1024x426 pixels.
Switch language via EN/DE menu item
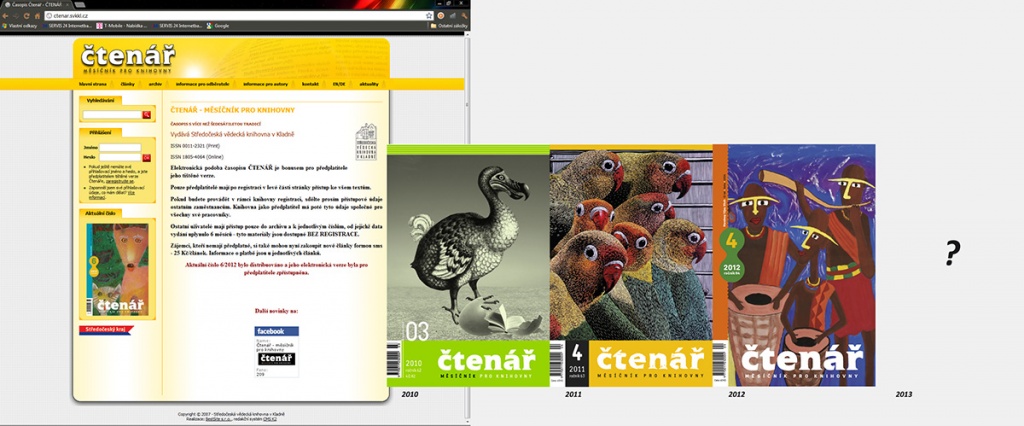pyautogui.click(x=339, y=84)
